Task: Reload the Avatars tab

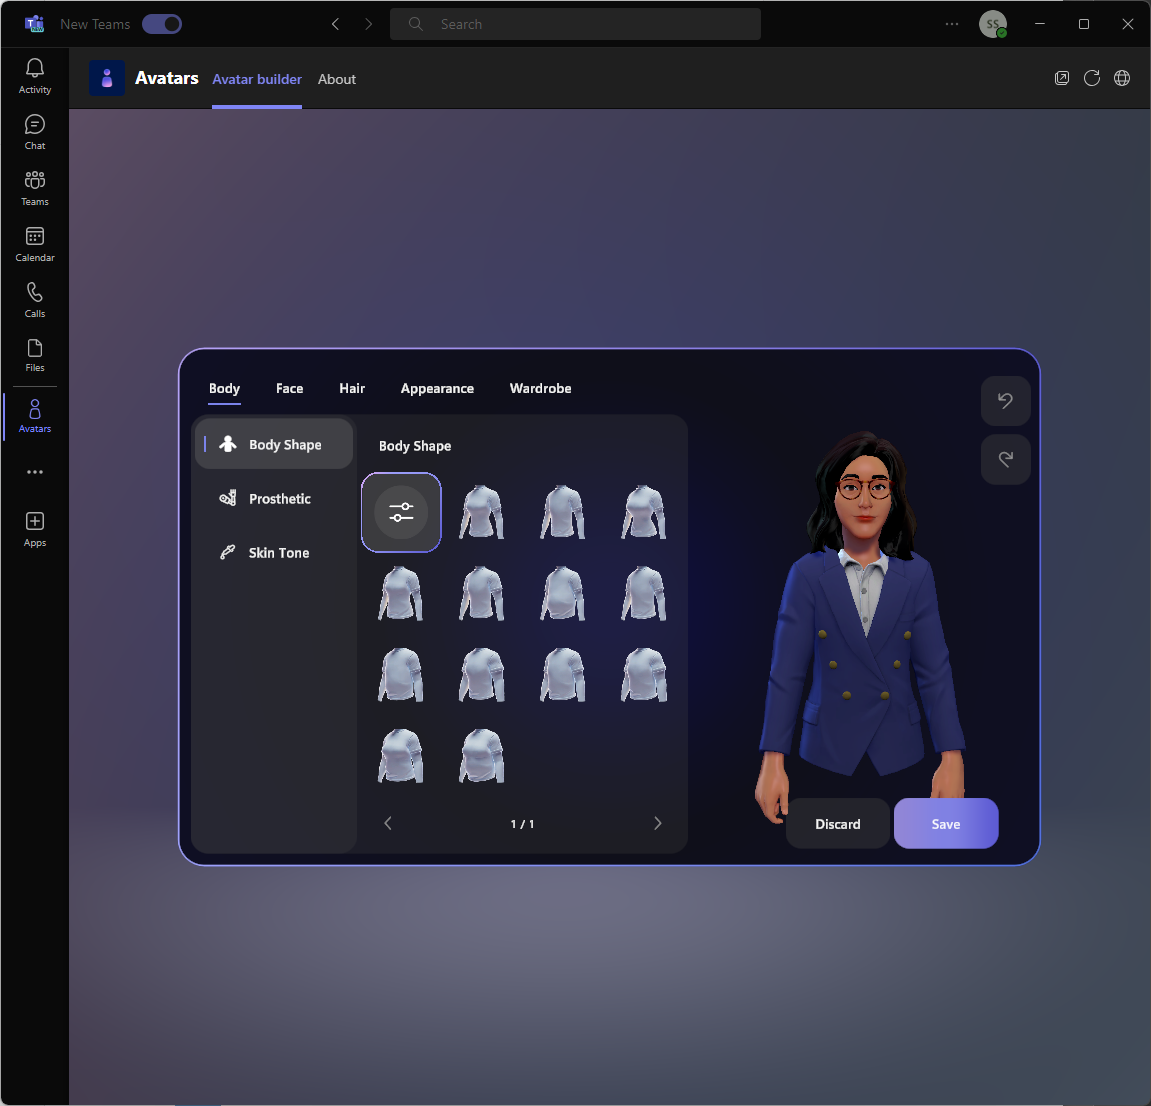Action: tap(1092, 79)
